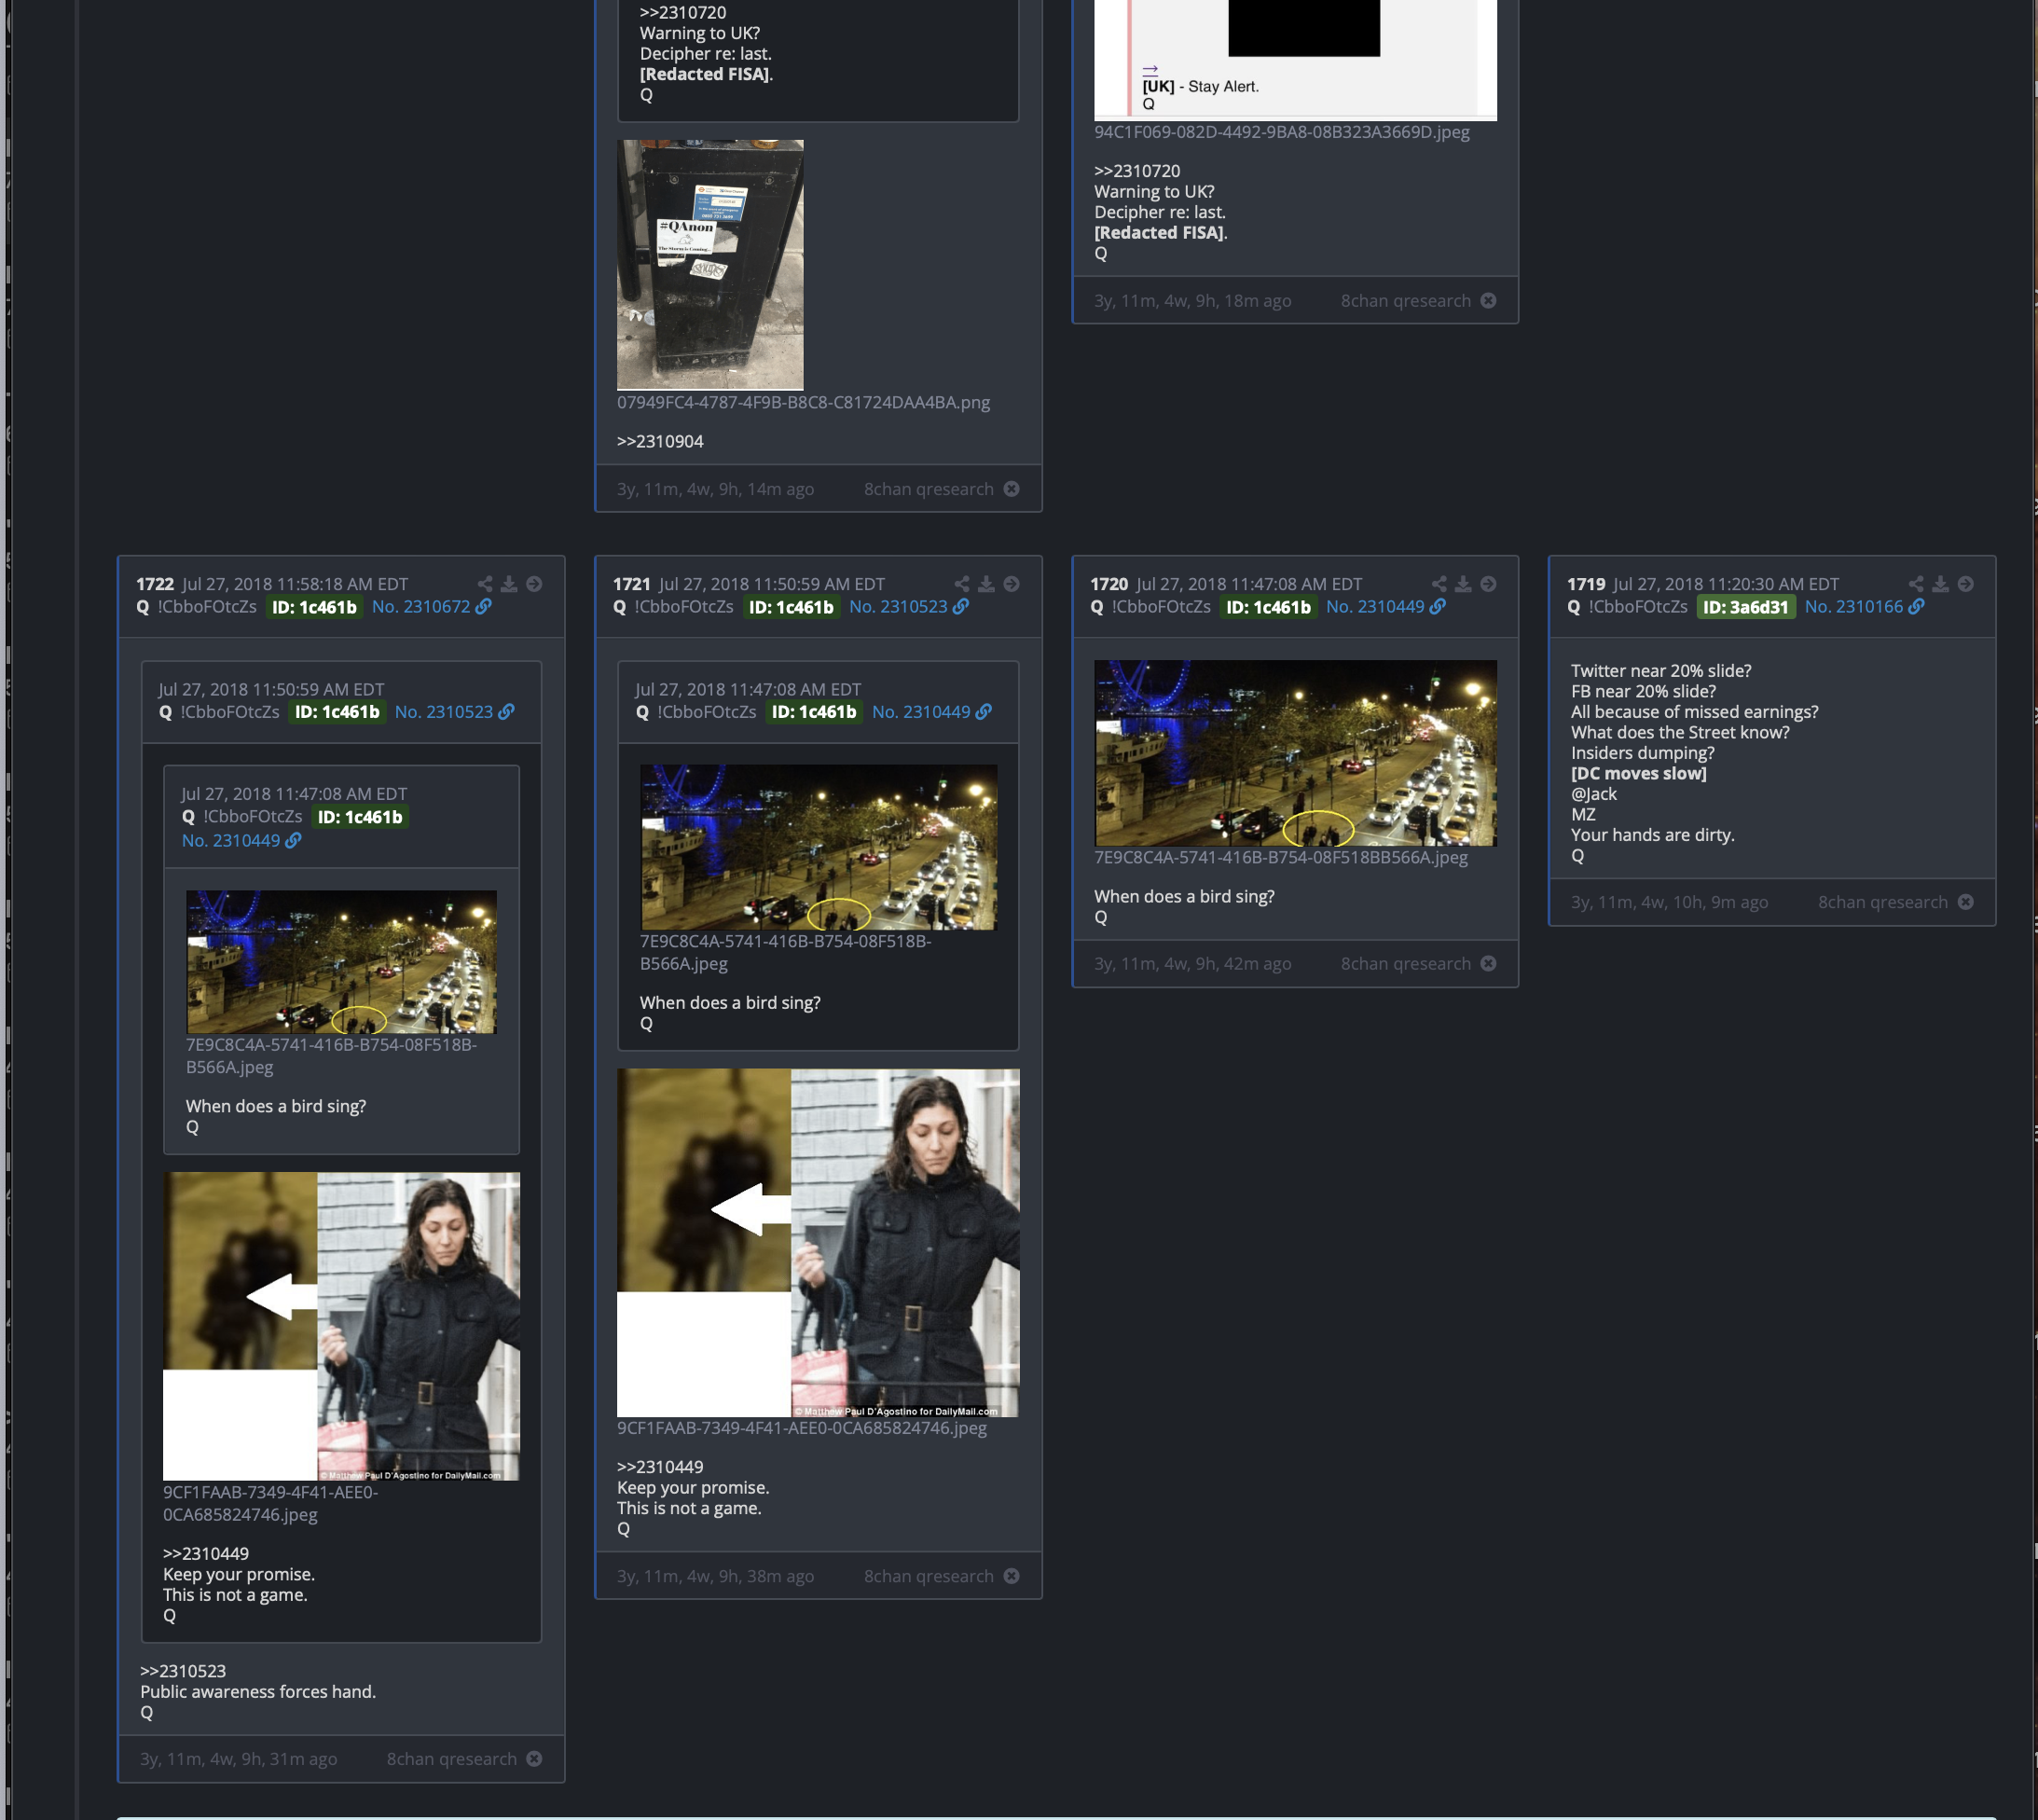The width and height of the screenshot is (2038, 1820).
Task: Click filename 9CF1FAAB-7349-4F41-AEE0-0CA685824746.jpeg in post 1721
Action: (802, 1428)
